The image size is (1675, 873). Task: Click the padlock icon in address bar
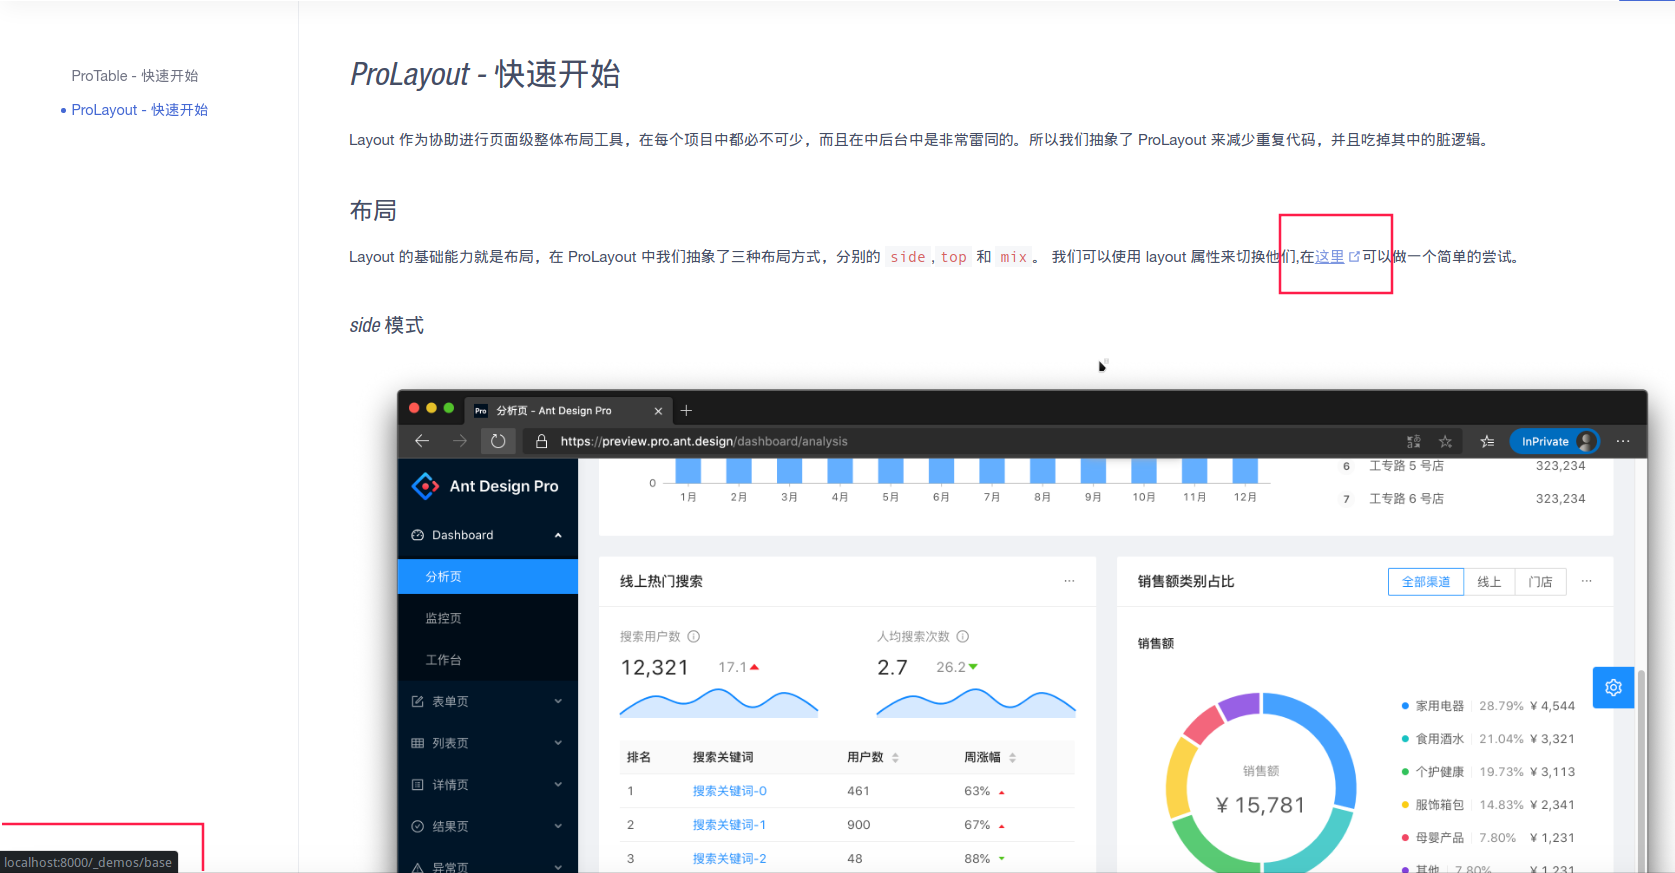coord(542,441)
